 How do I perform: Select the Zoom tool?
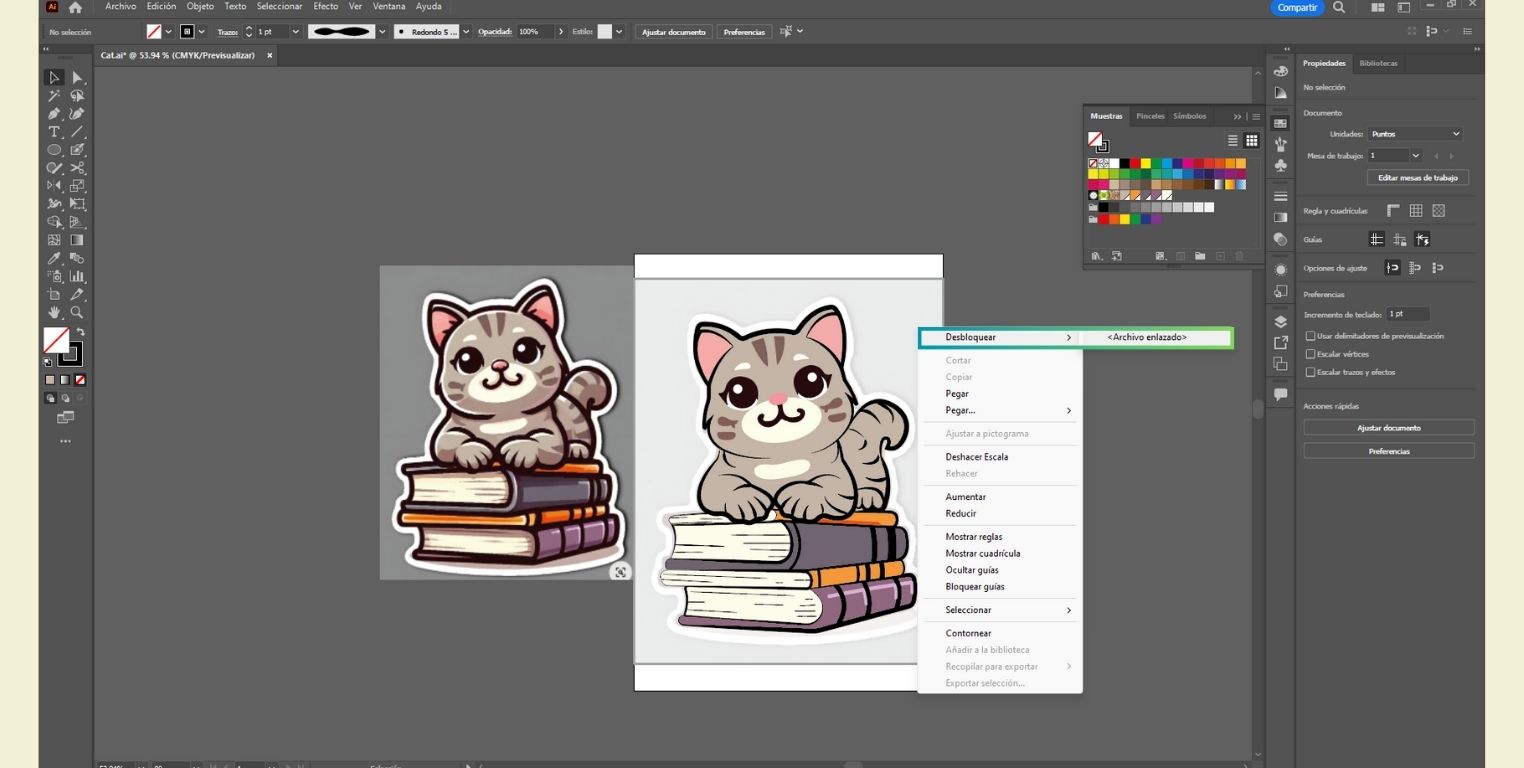point(77,312)
